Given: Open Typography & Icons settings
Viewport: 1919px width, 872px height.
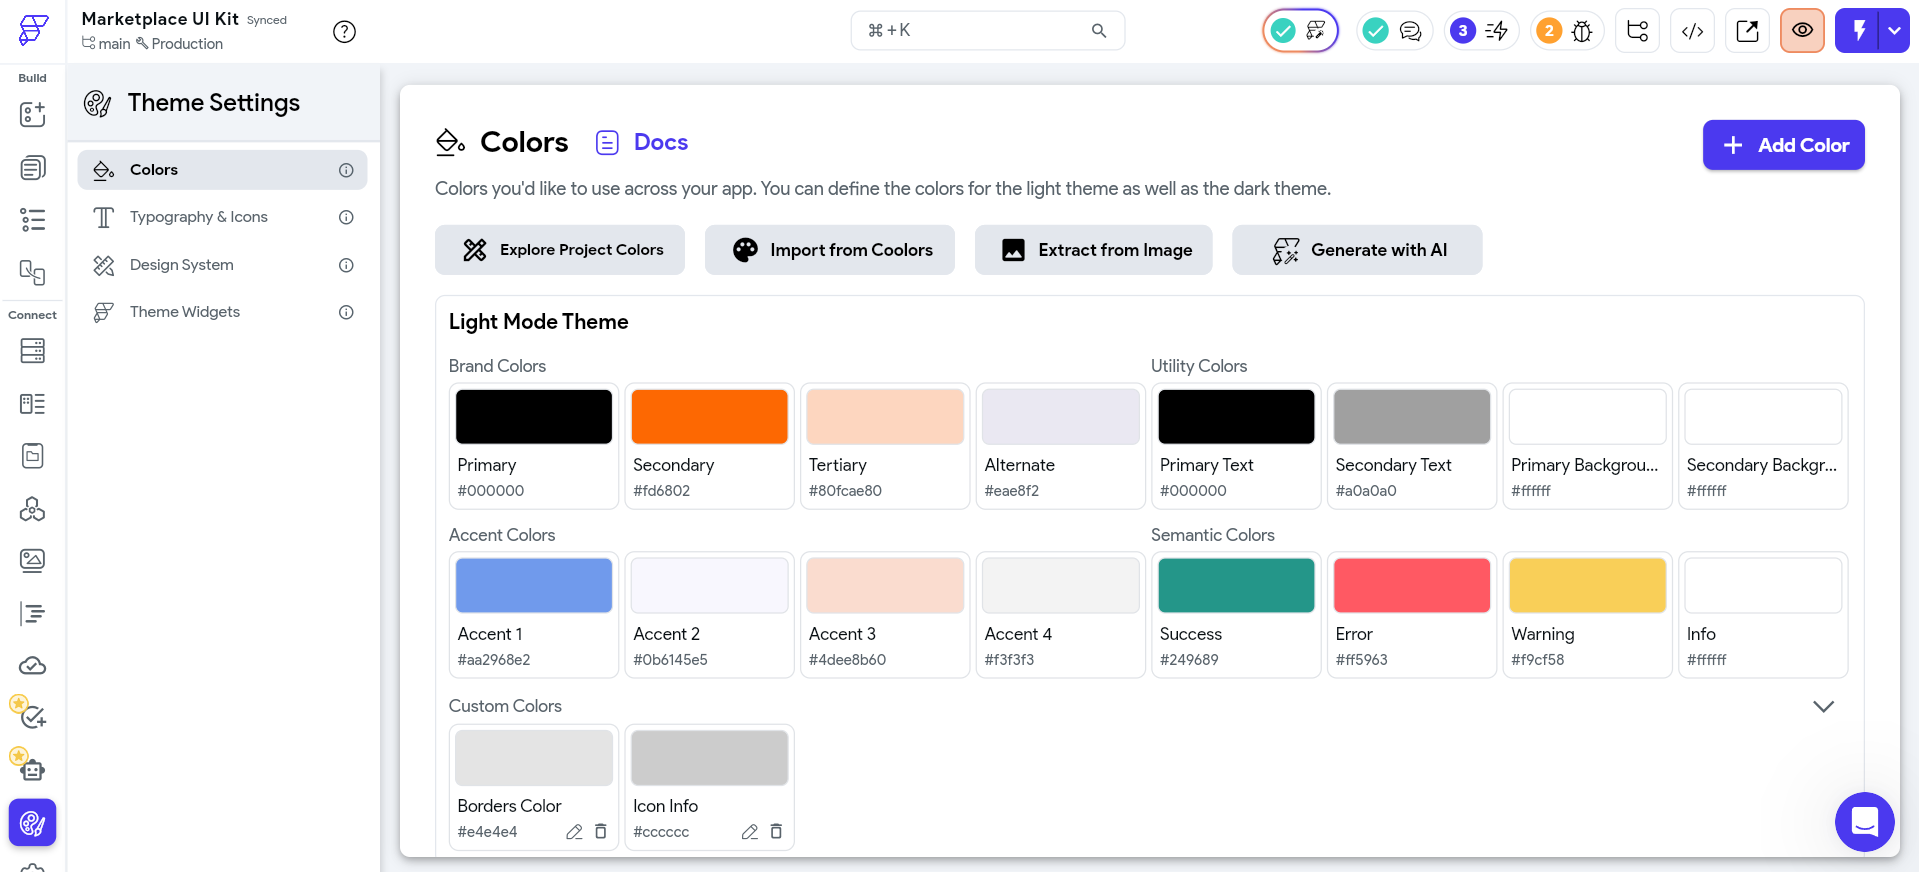Looking at the screenshot, I should pyautogui.click(x=198, y=217).
